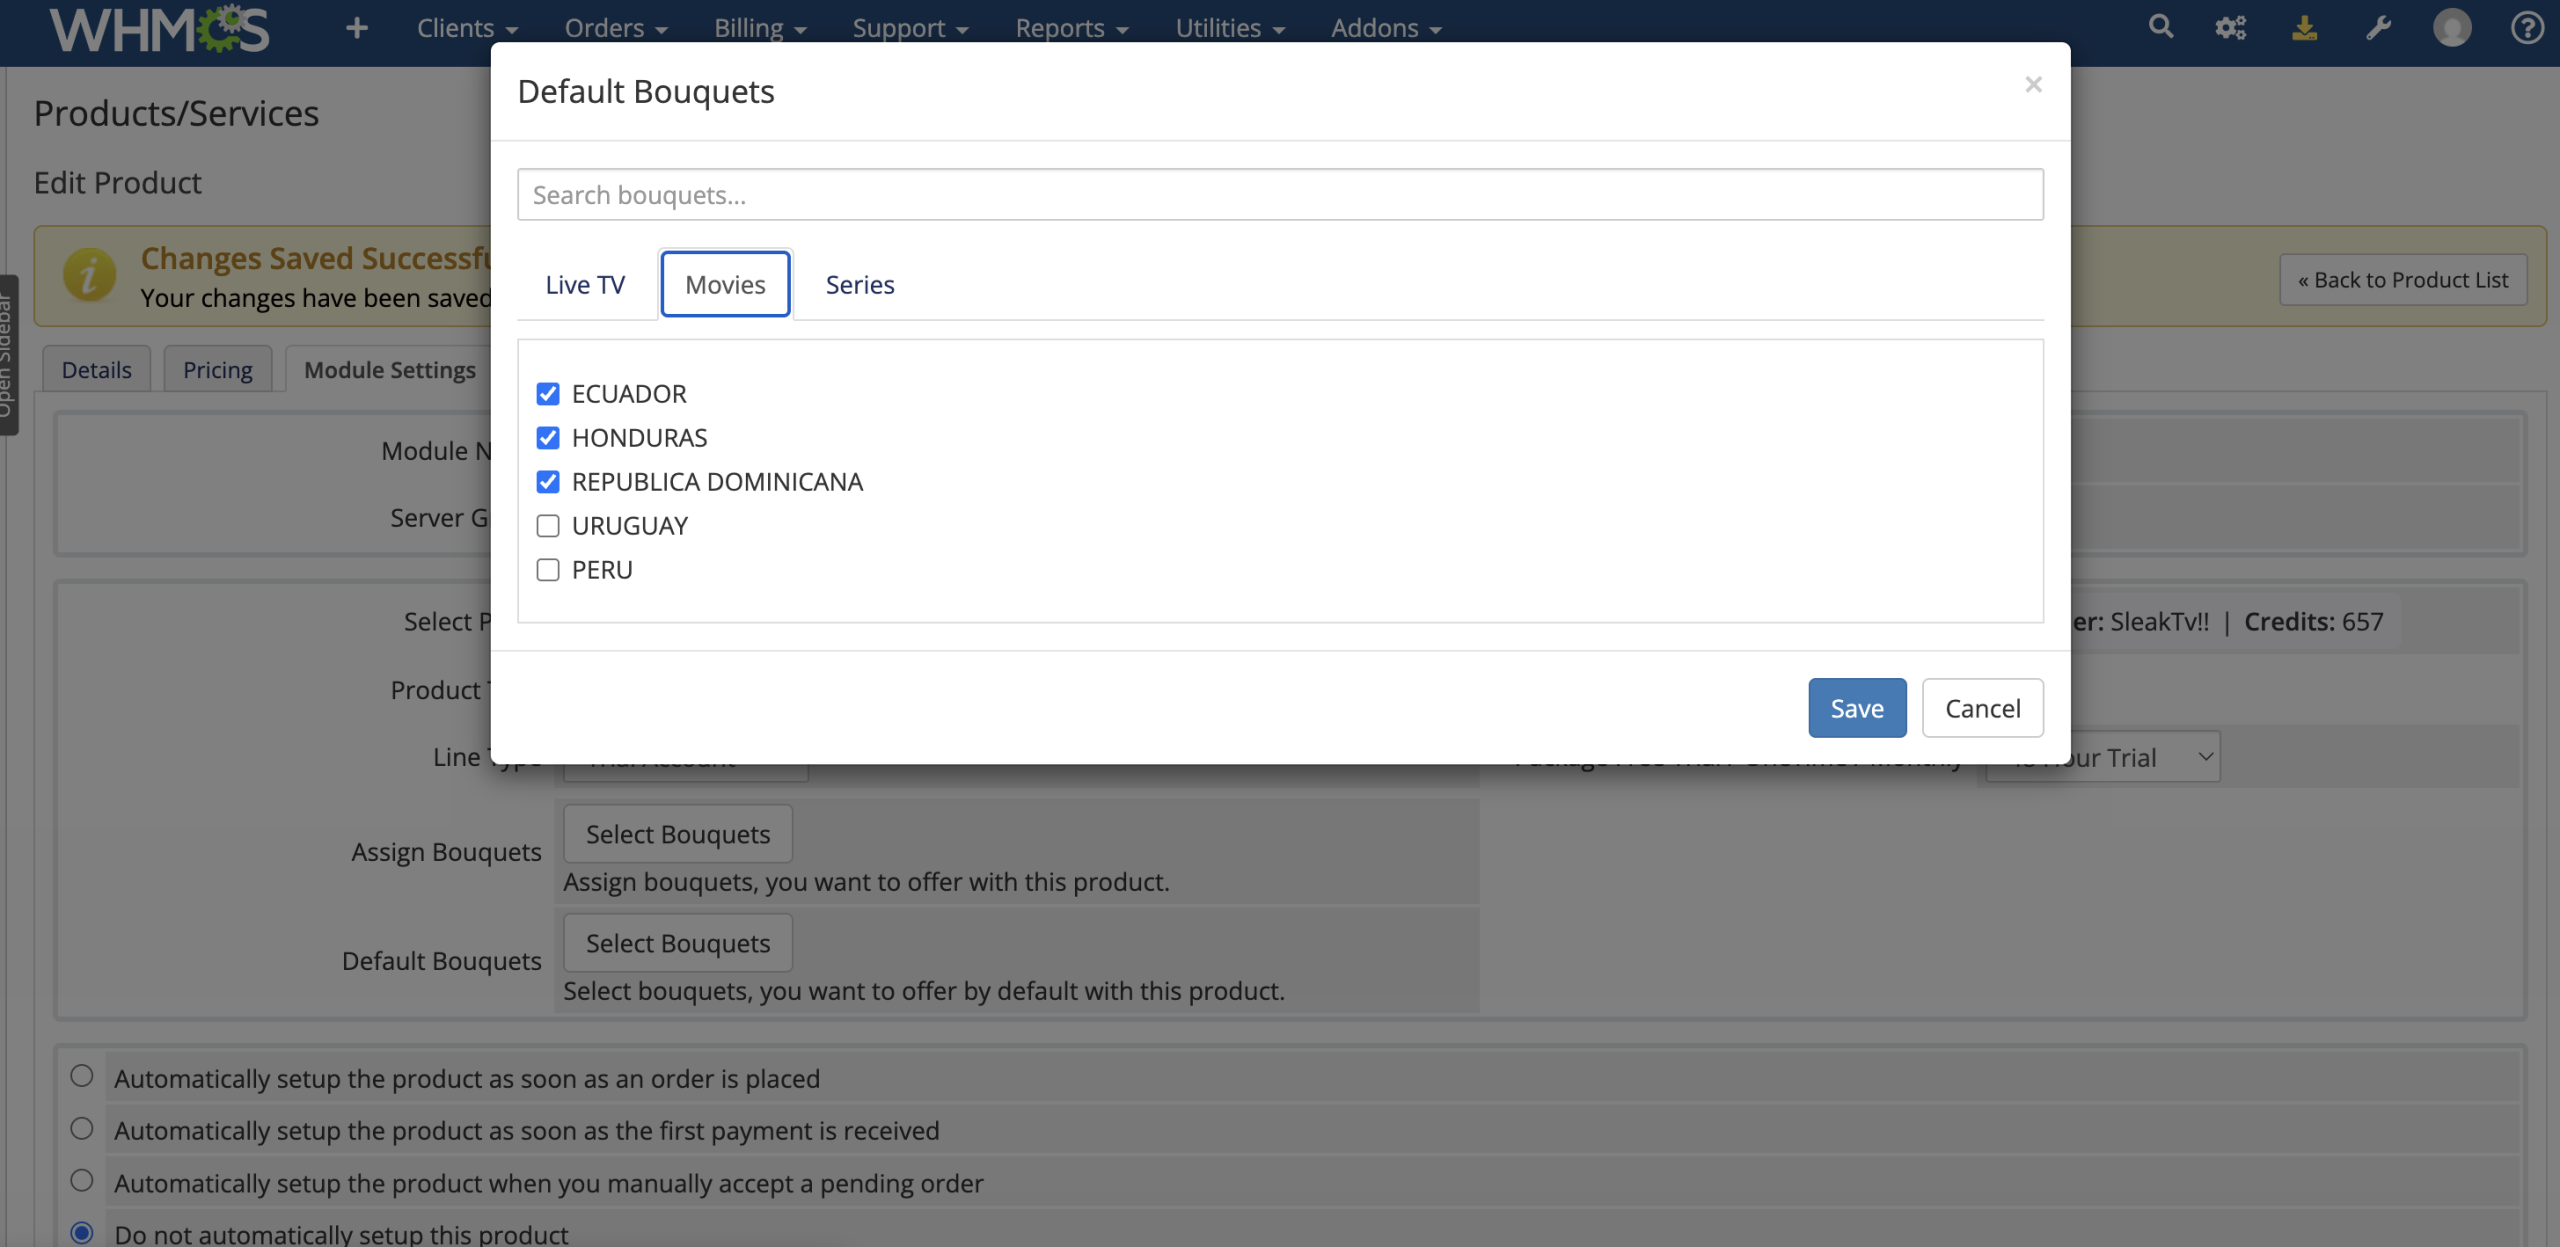Screen dimensions: 2560x1247
Task: Click Select Bouquets for Default Bouquets
Action: click(x=678, y=943)
